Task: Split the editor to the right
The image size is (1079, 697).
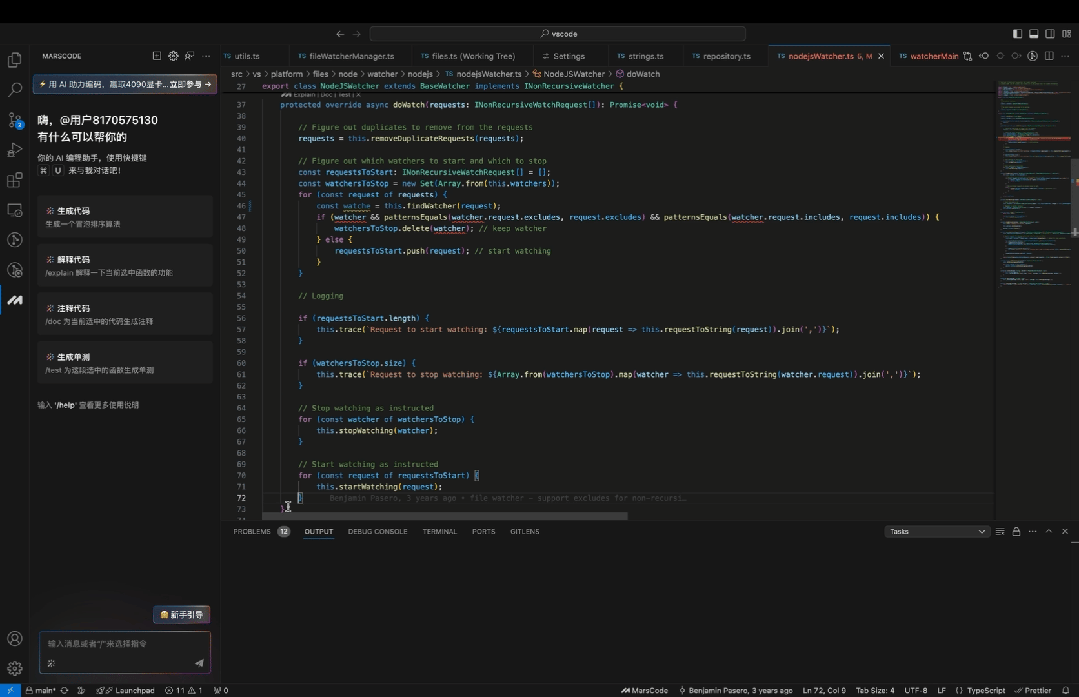Action: (x=1049, y=56)
